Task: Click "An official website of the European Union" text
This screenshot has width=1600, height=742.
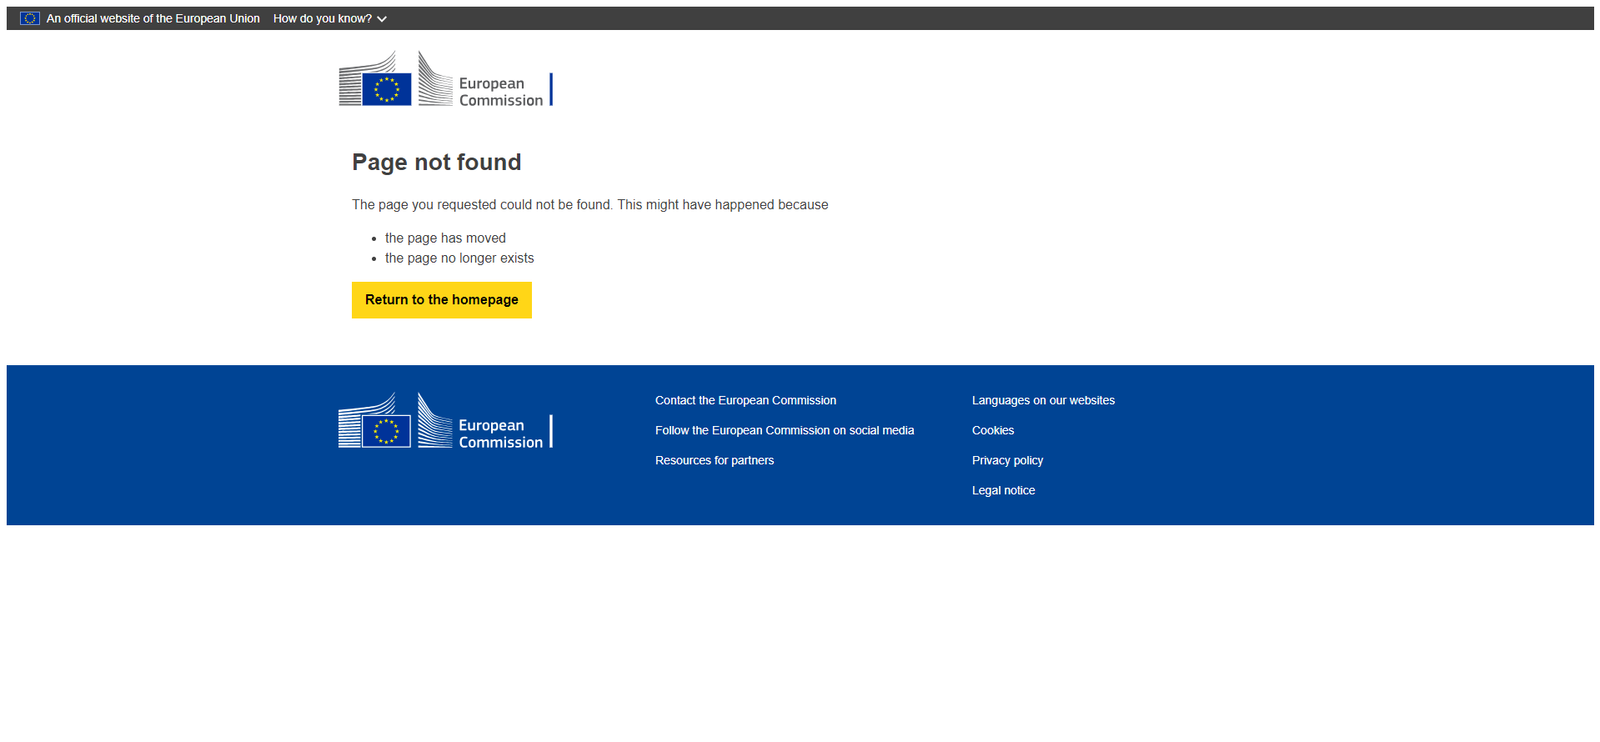Action: [x=153, y=18]
